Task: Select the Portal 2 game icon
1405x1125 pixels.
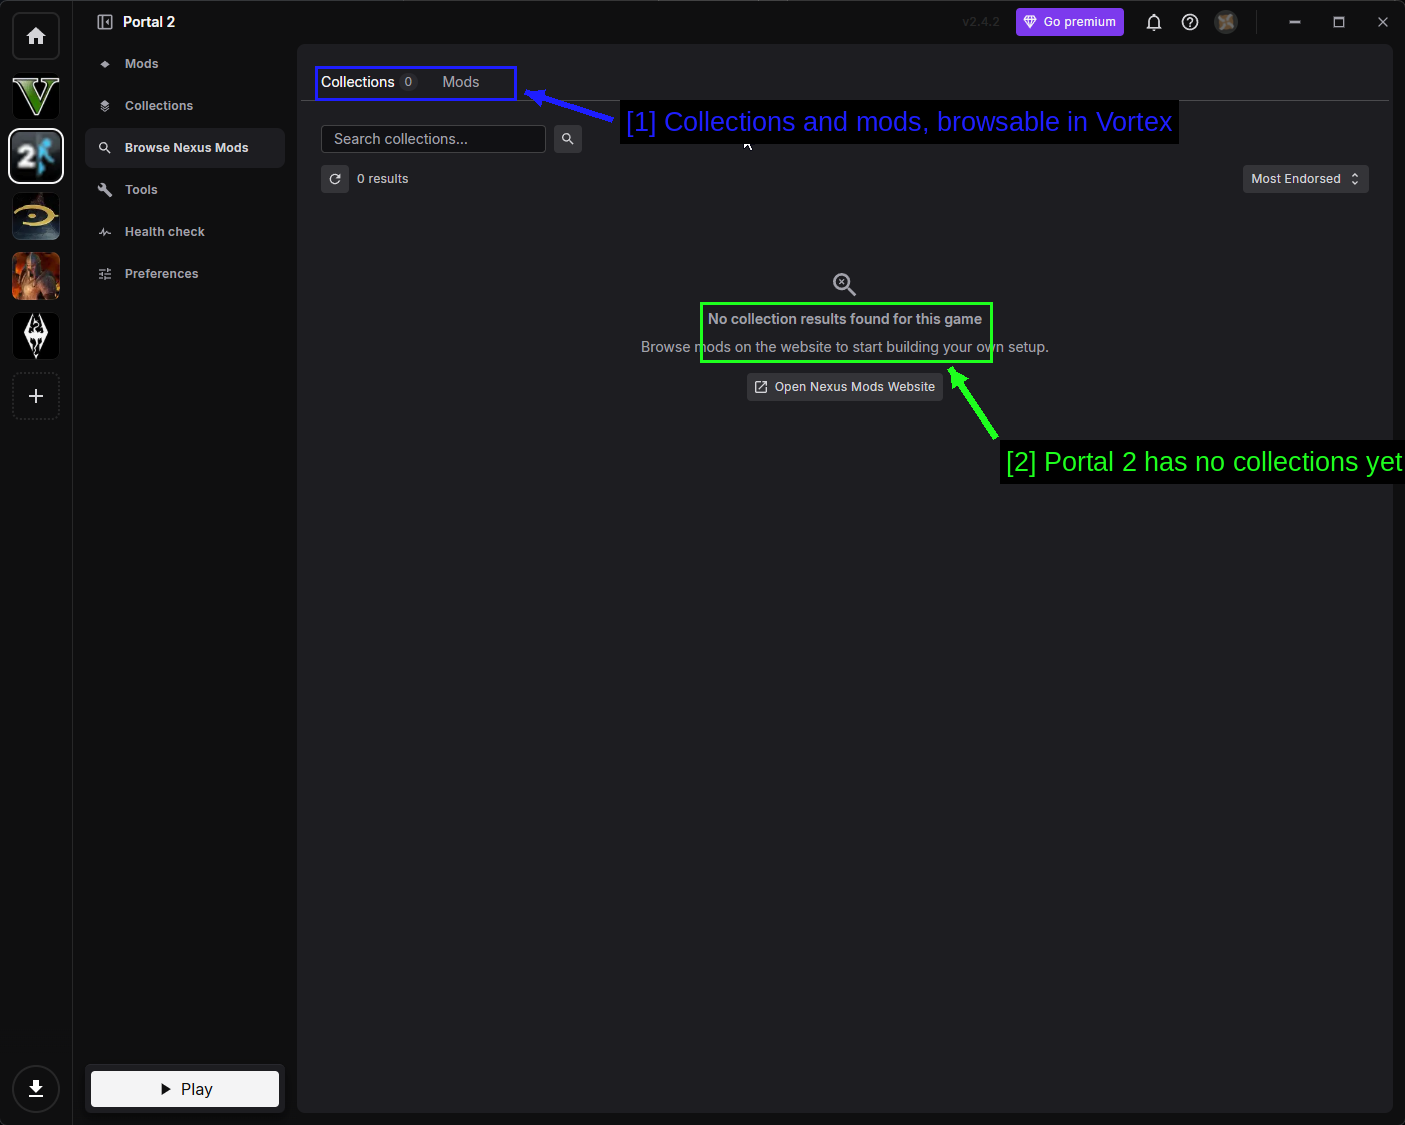Action: click(36, 156)
